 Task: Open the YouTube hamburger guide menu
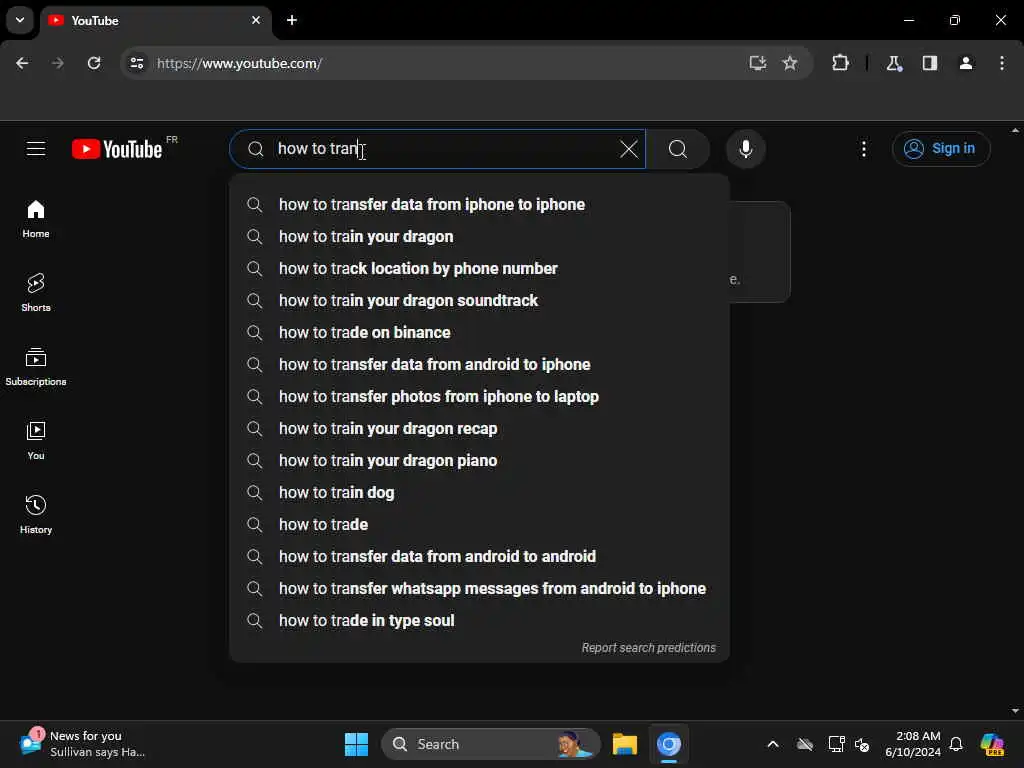pyautogui.click(x=36, y=149)
